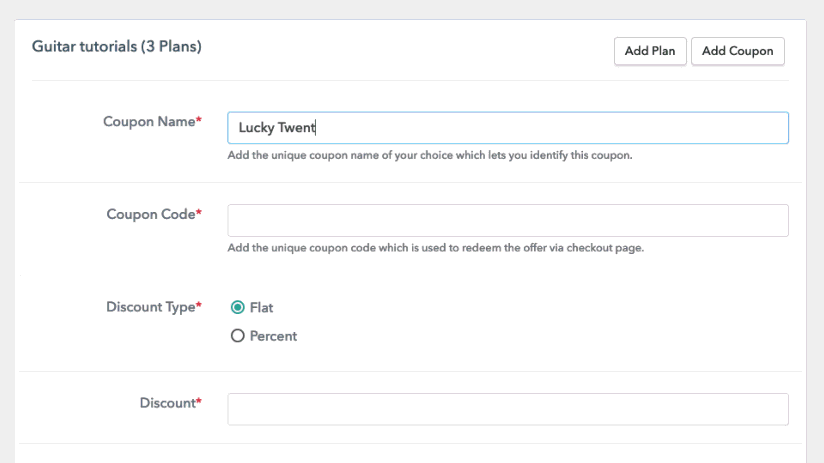Click the "Coupon Code" field label
The image size is (824, 463).
(x=151, y=214)
